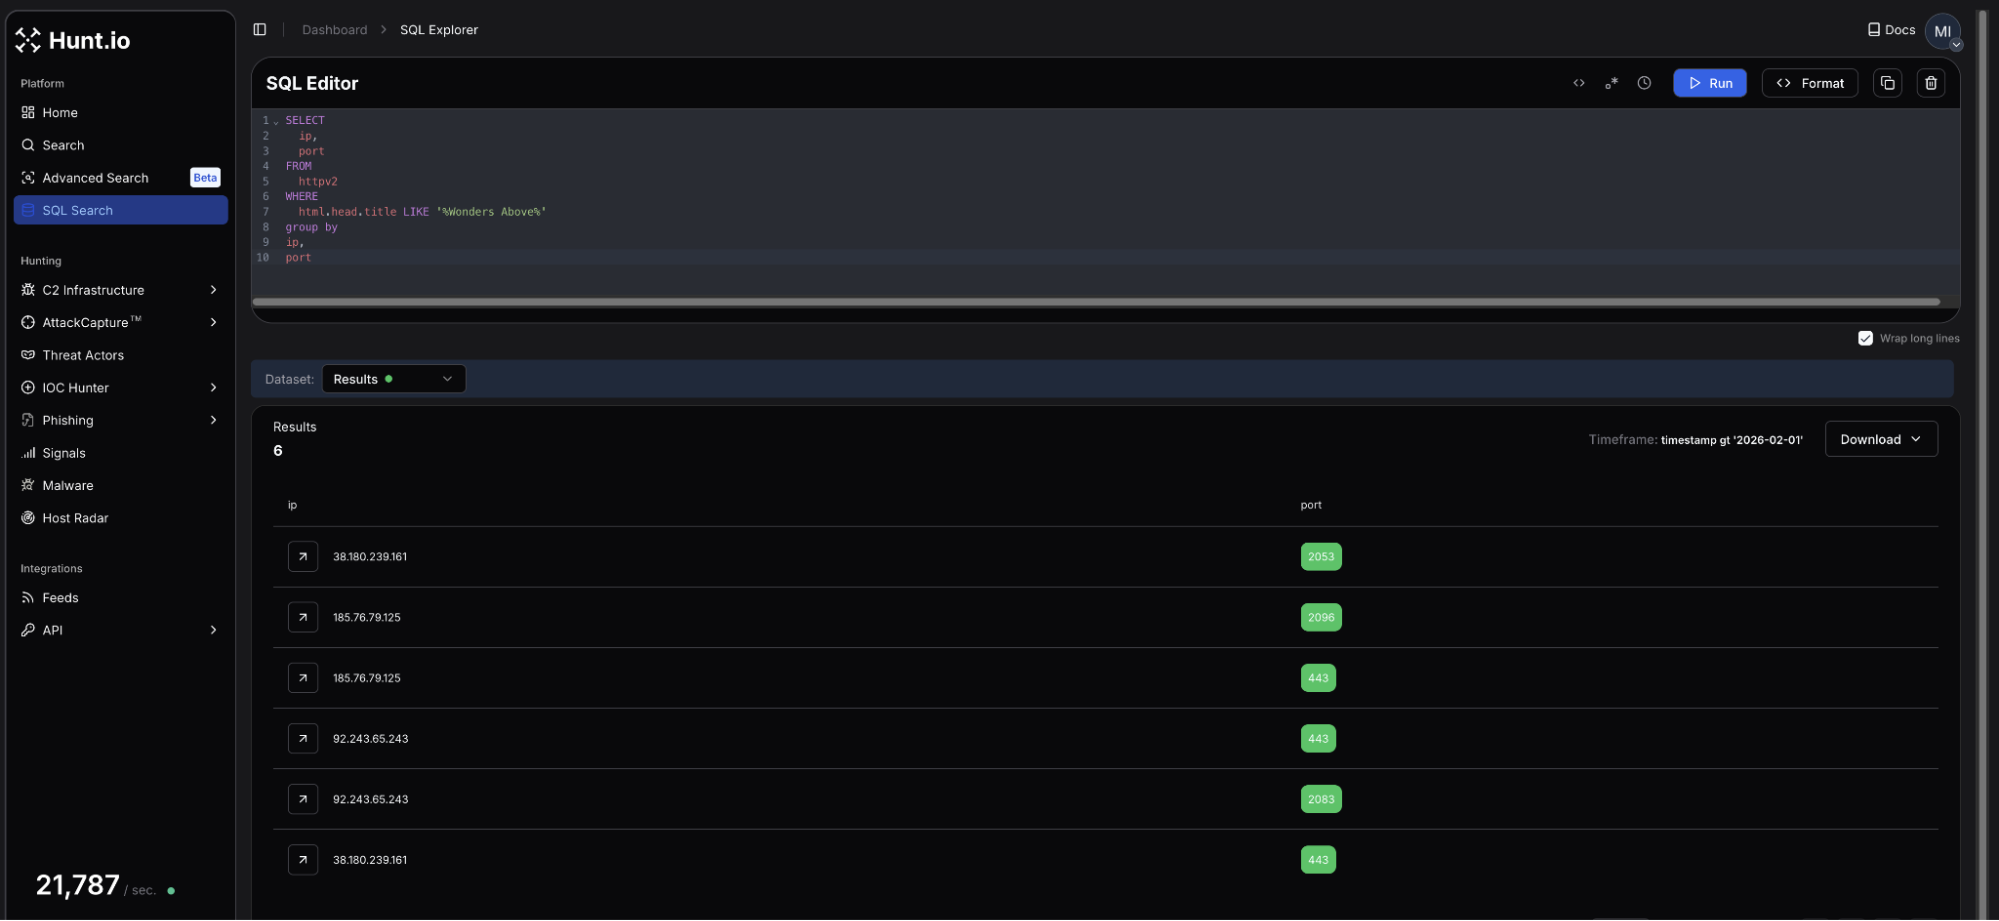This screenshot has width=1999, height=921.
Task: Open the Threat Actors page
Action: (83, 355)
